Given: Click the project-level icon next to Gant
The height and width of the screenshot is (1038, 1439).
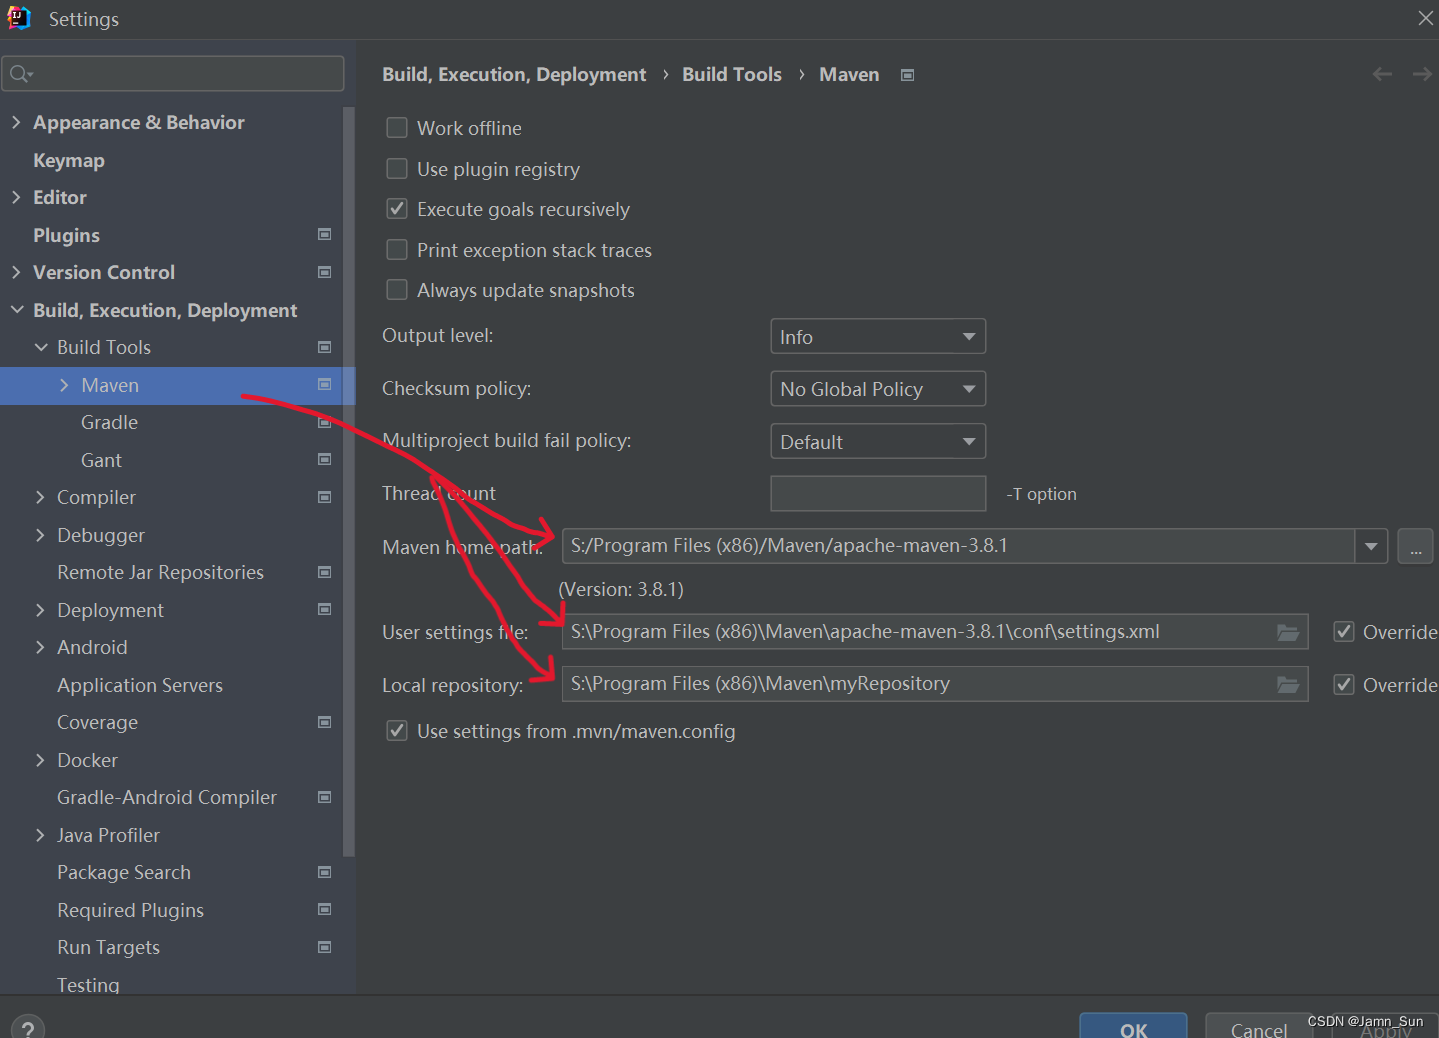Looking at the screenshot, I should click(x=324, y=459).
